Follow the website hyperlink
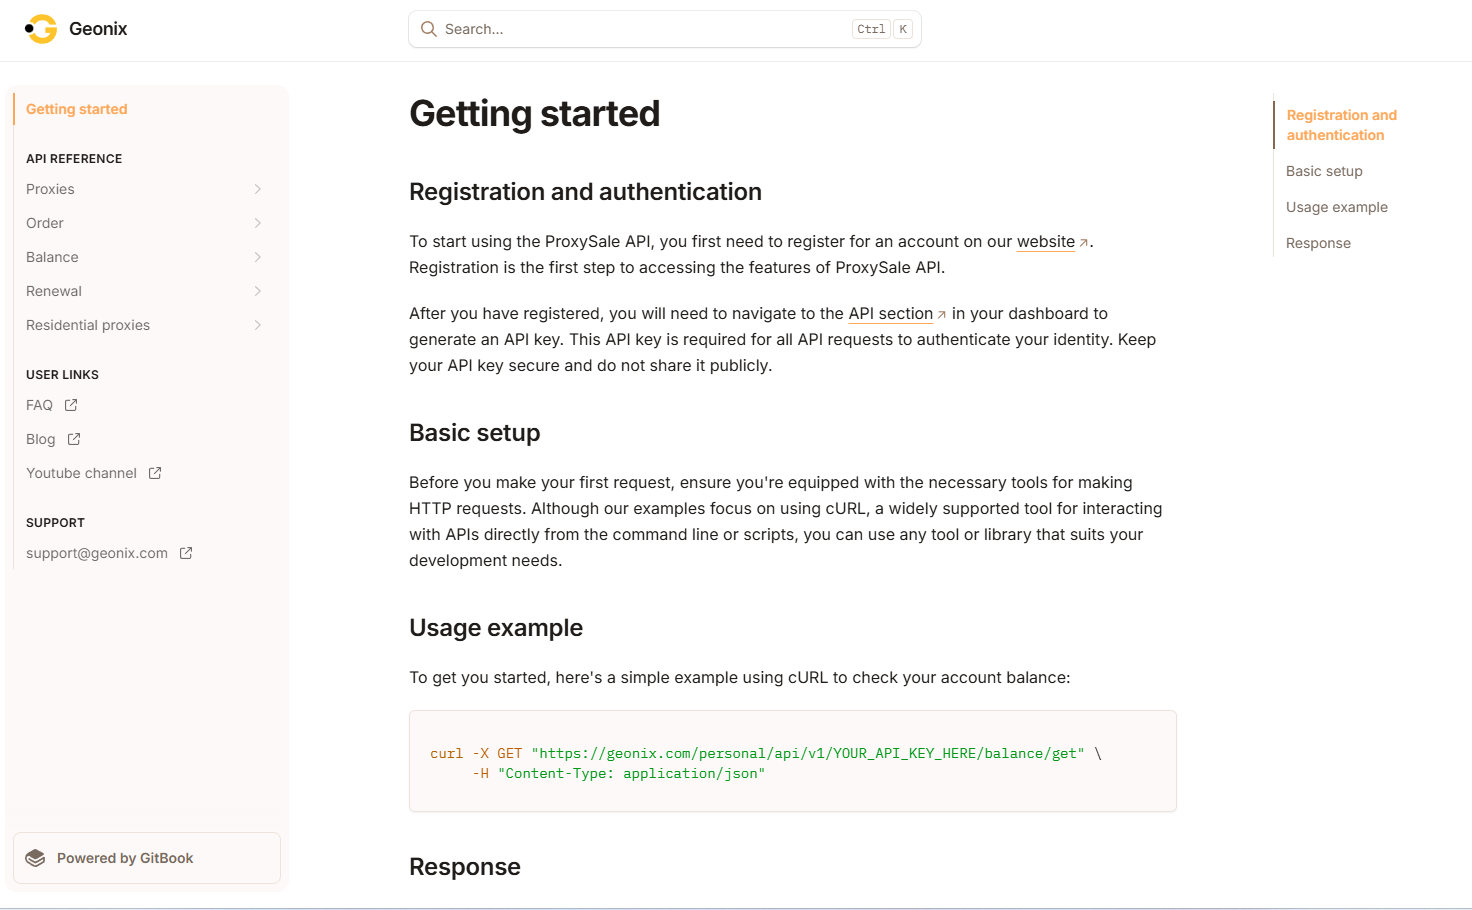The height and width of the screenshot is (910, 1472). [1045, 242]
